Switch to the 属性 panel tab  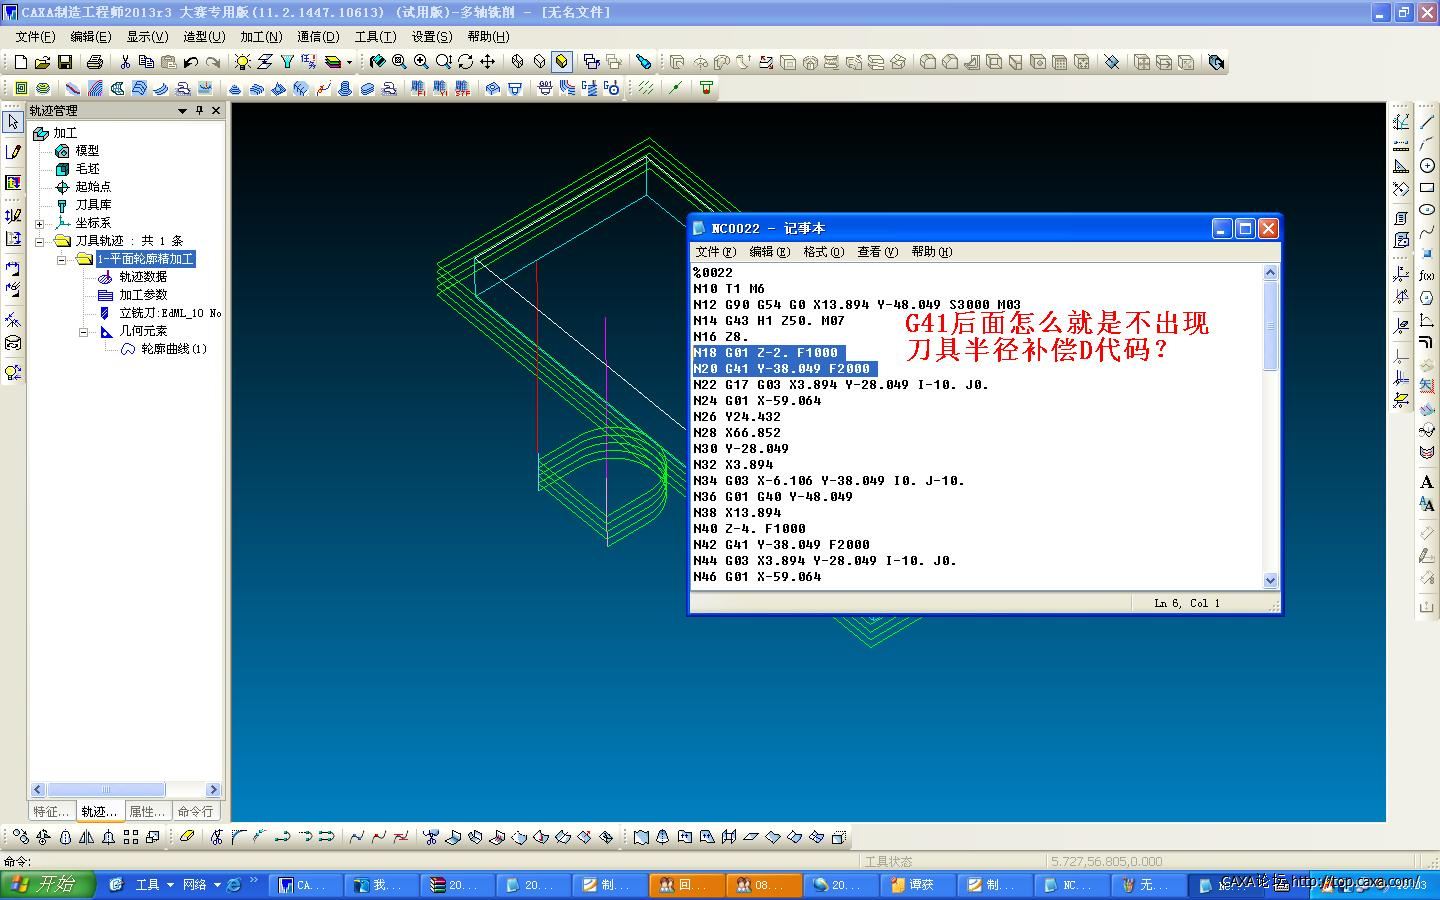148,811
